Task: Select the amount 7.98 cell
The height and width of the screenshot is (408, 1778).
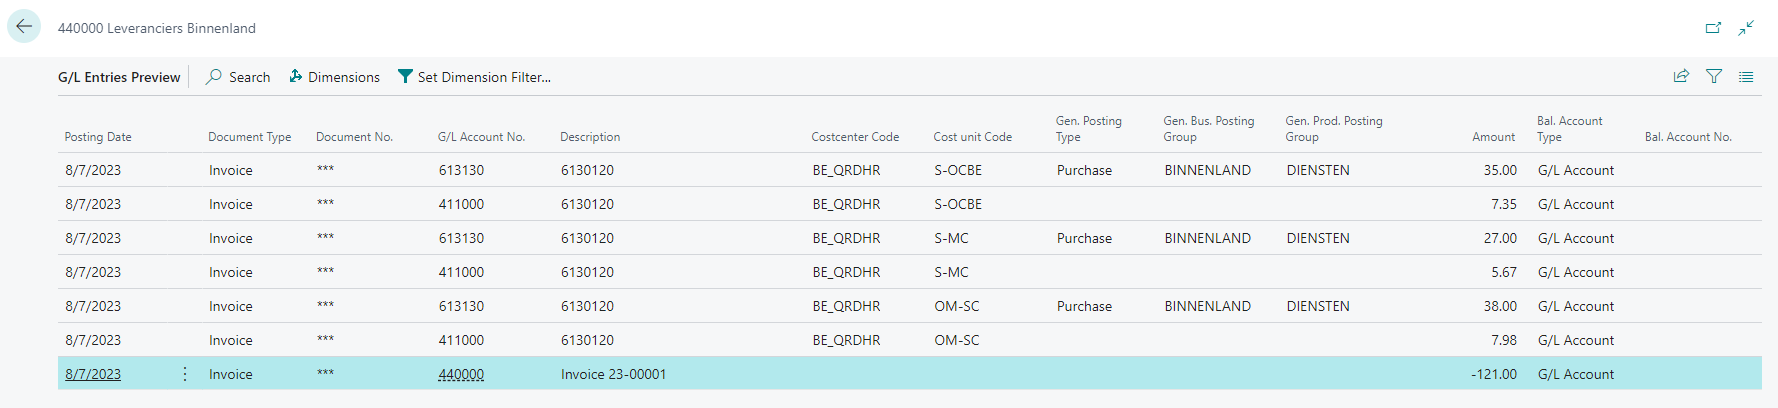Action: pyautogui.click(x=1504, y=340)
